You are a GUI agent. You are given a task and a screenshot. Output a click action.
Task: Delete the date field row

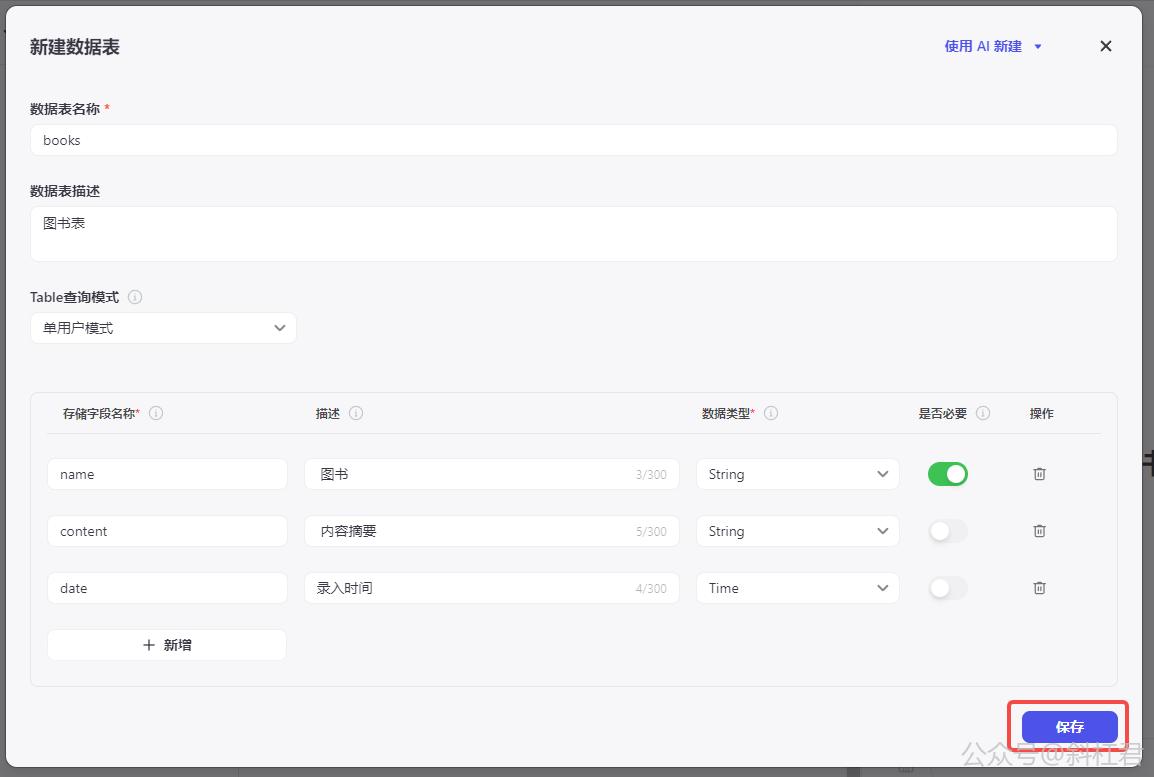1039,588
